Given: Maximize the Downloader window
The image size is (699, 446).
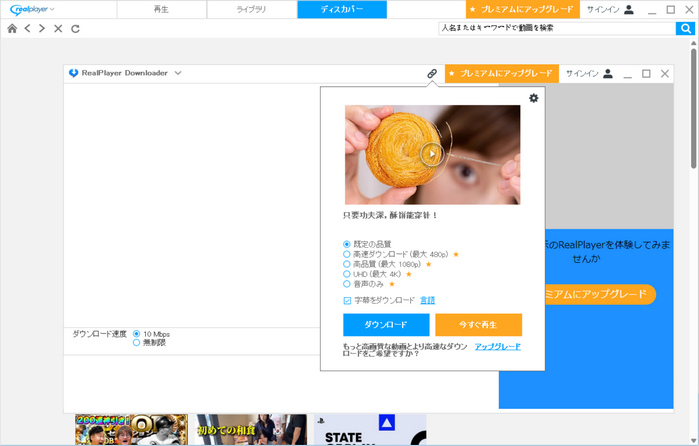Looking at the screenshot, I should pyautogui.click(x=646, y=74).
